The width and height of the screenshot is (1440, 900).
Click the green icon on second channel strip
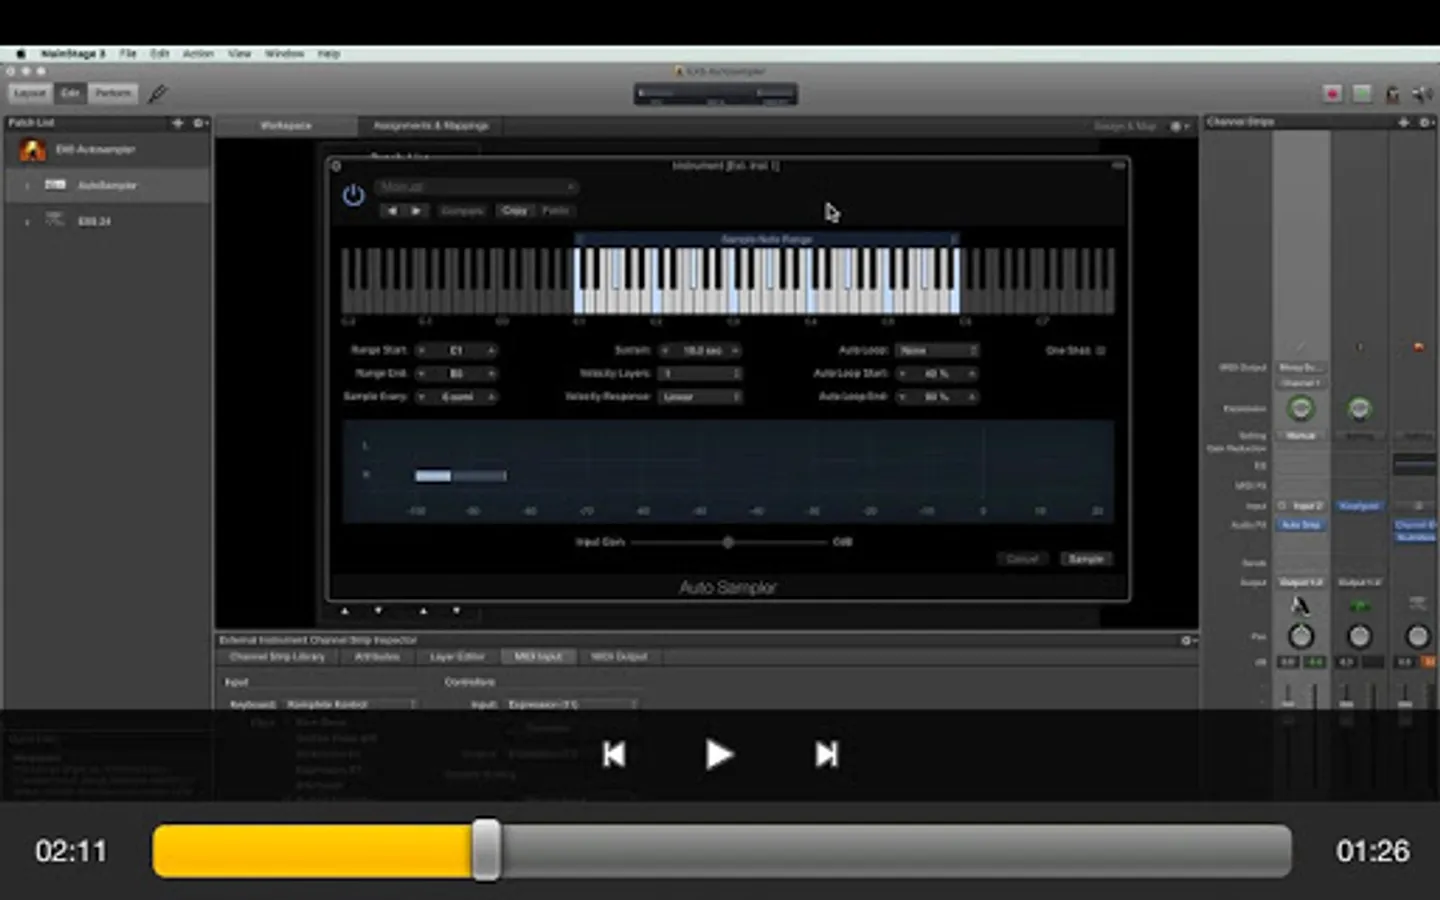[1359, 606]
